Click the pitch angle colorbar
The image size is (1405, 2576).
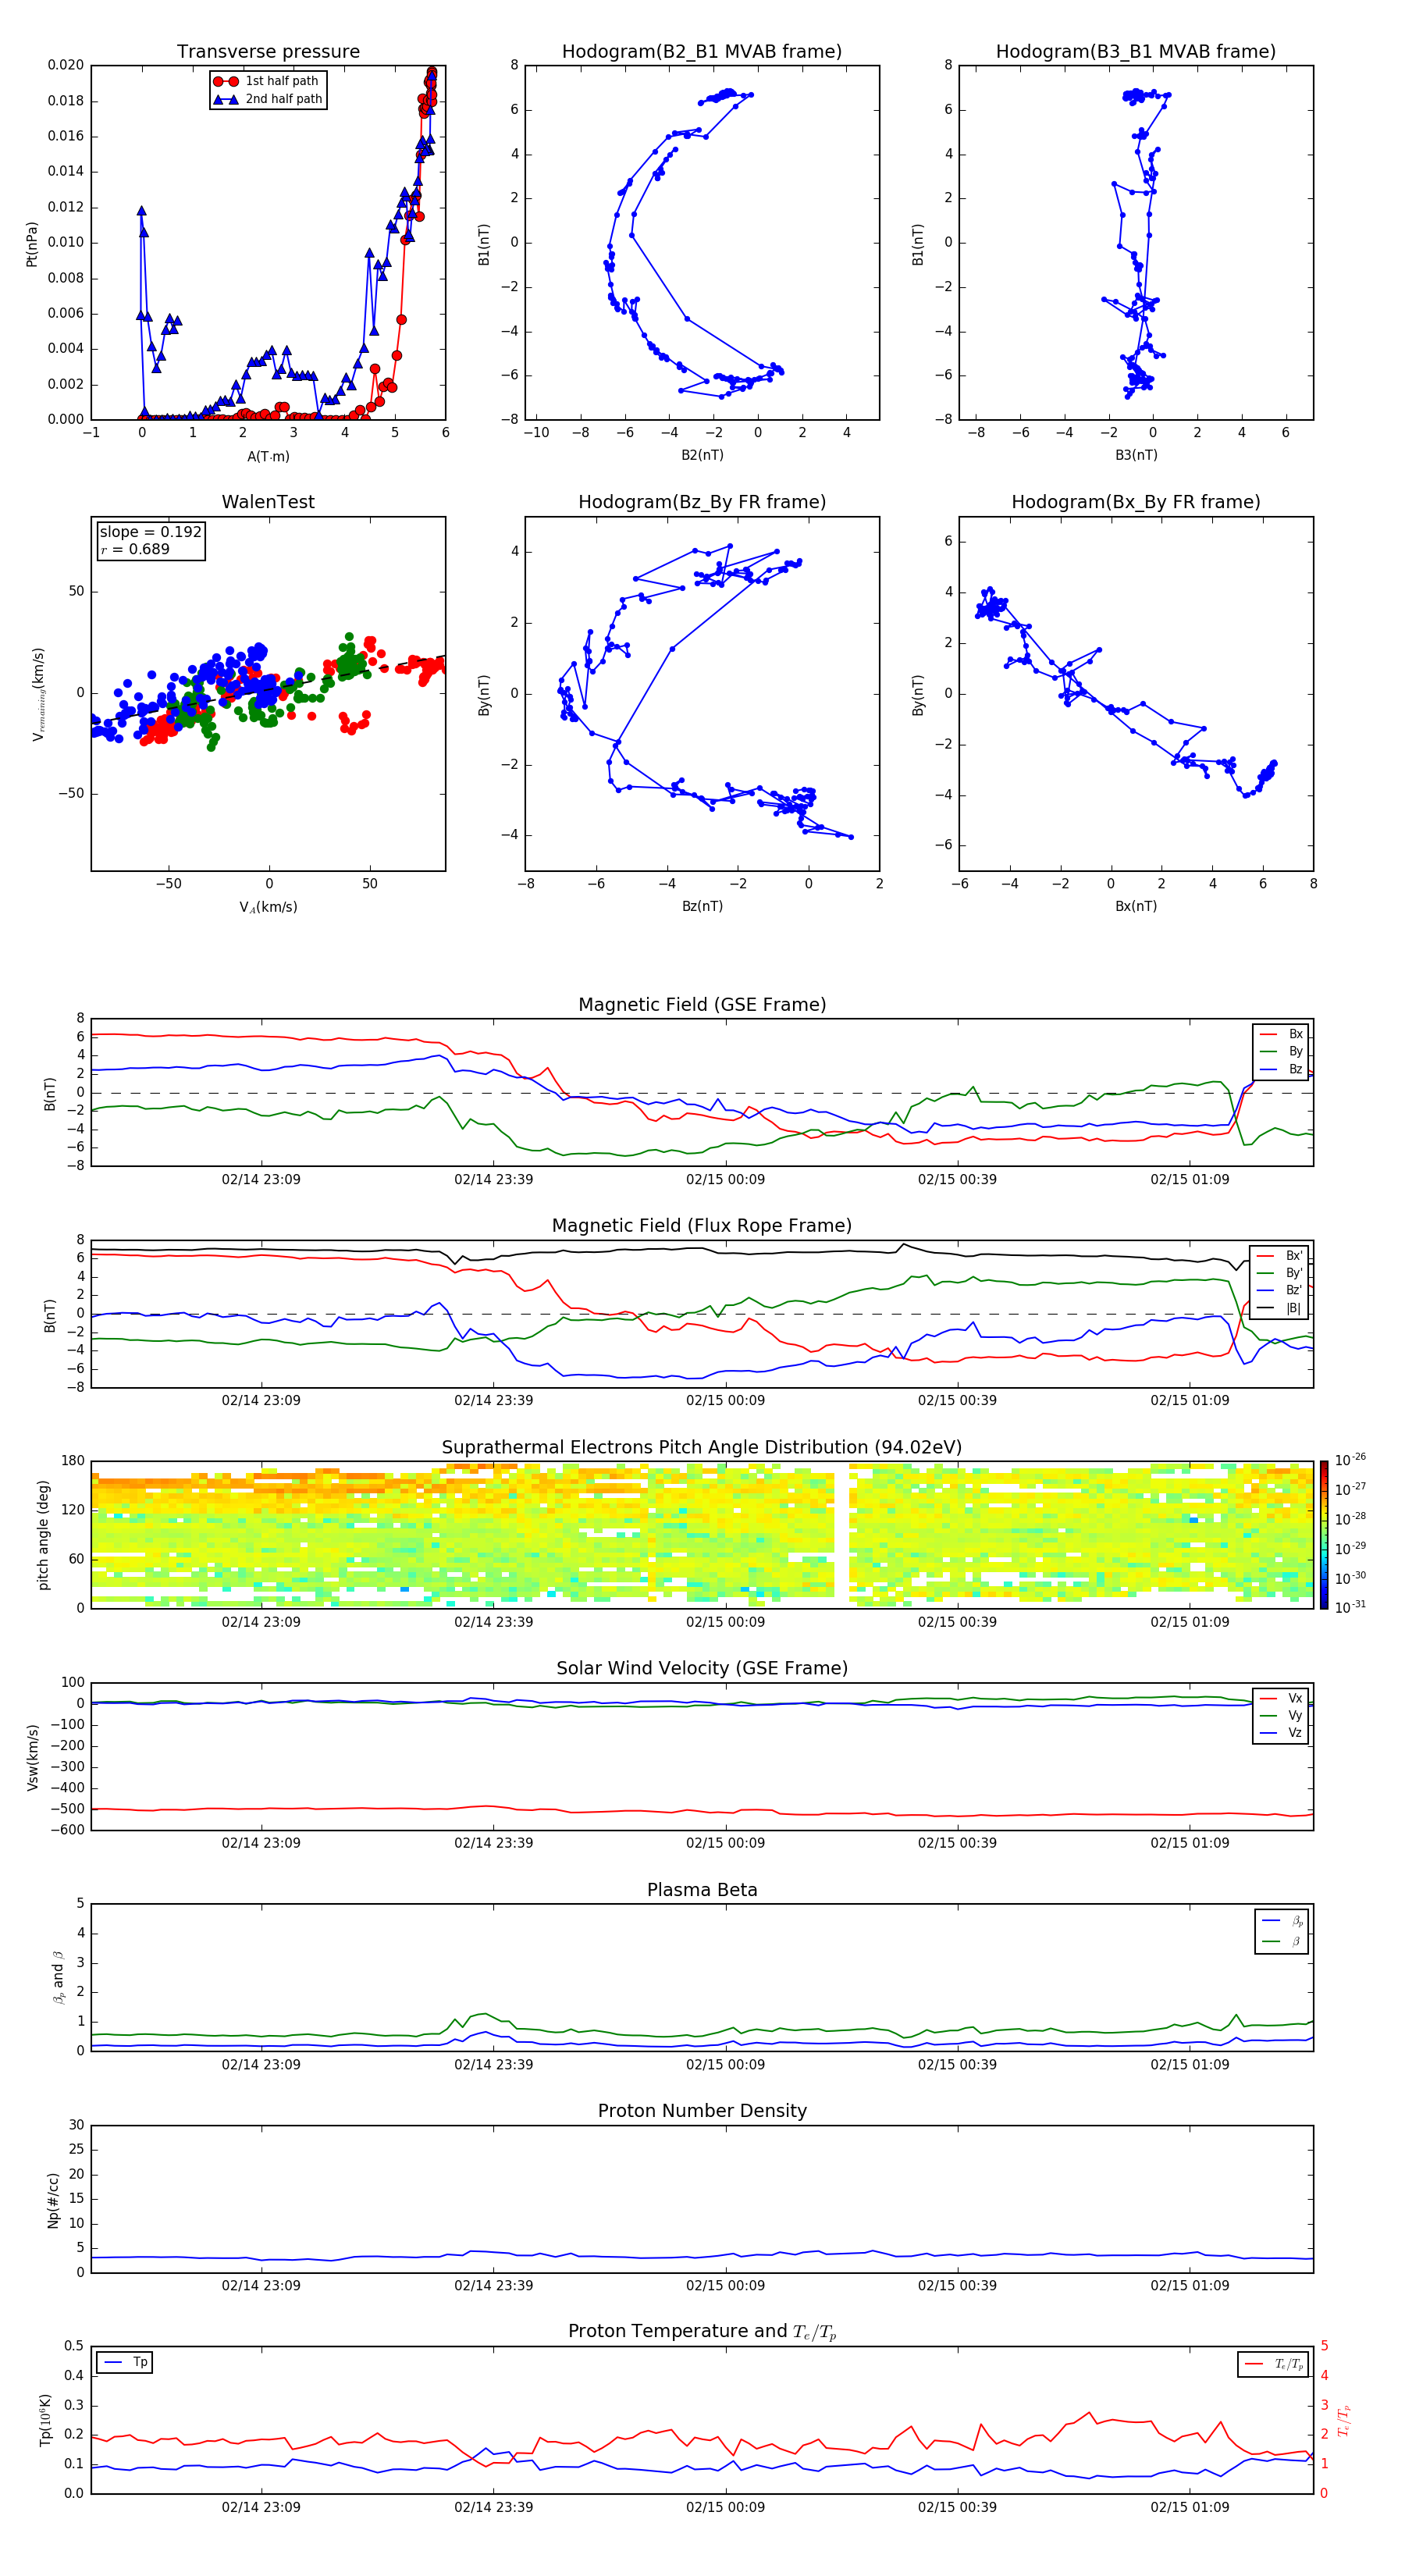click(x=1324, y=1534)
